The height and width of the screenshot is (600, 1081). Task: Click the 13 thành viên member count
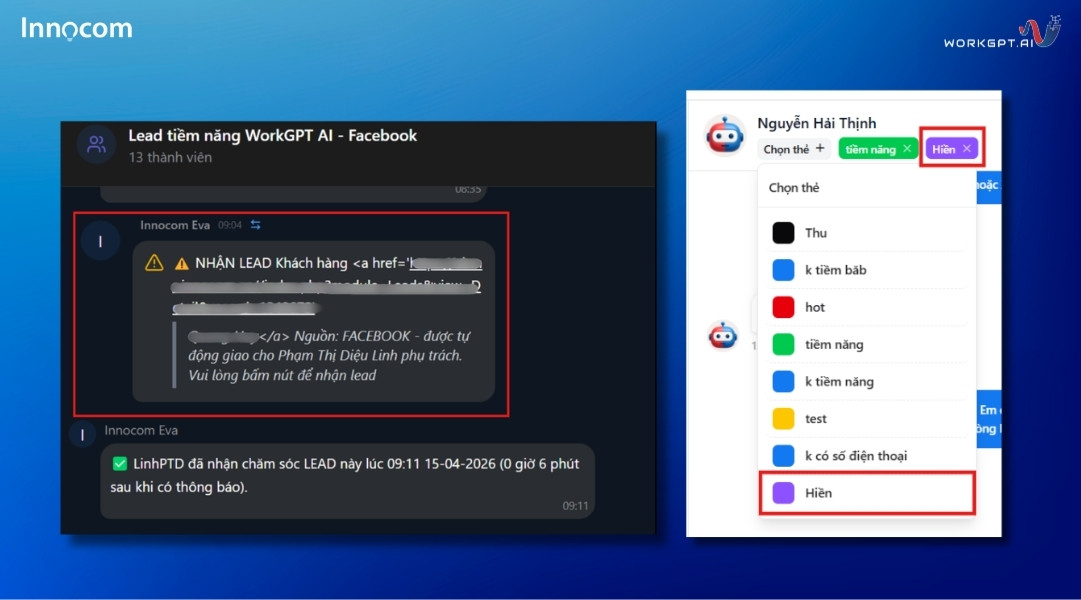pyautogui.click(x=170, y=157)
